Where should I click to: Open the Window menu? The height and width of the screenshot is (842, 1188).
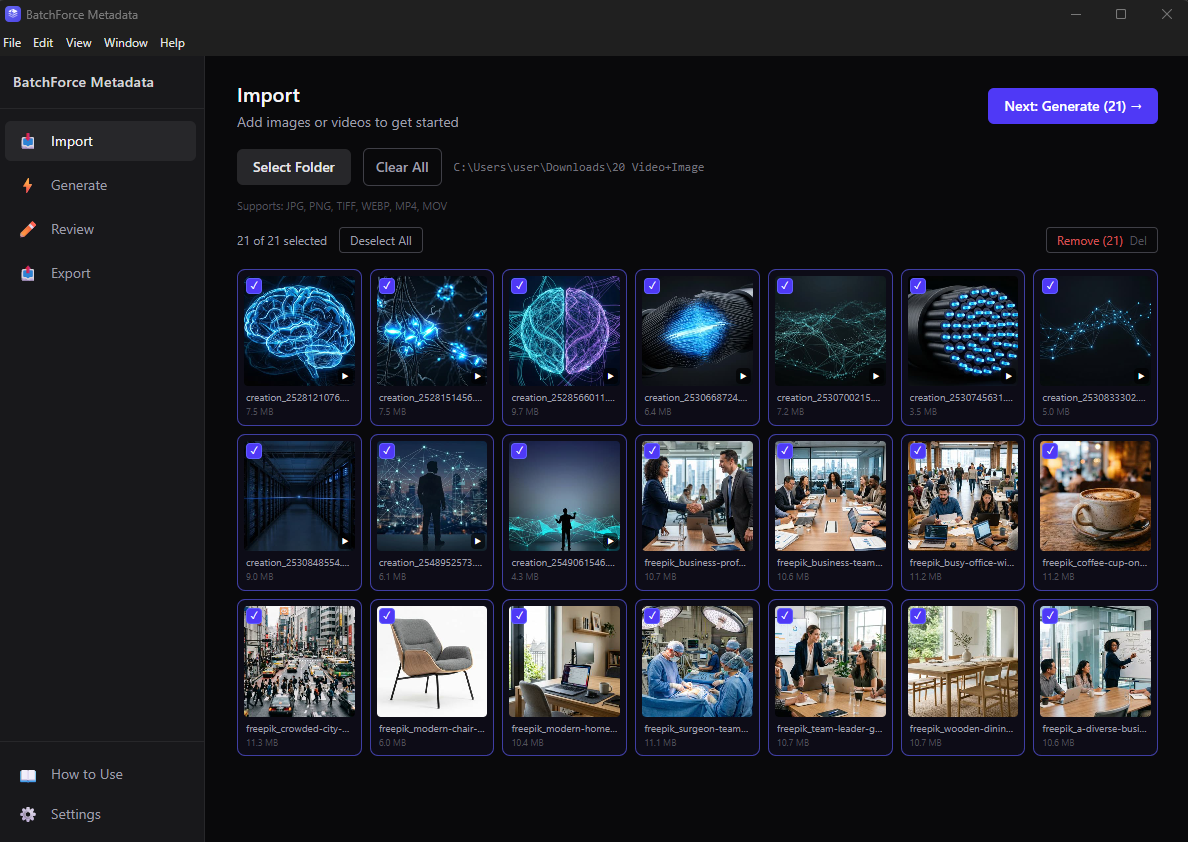[126, 43]
